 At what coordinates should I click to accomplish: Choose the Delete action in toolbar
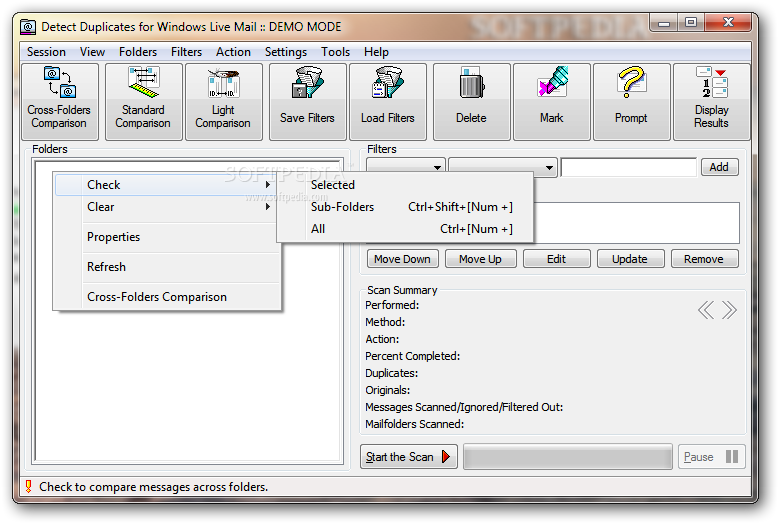coord(471,101)
